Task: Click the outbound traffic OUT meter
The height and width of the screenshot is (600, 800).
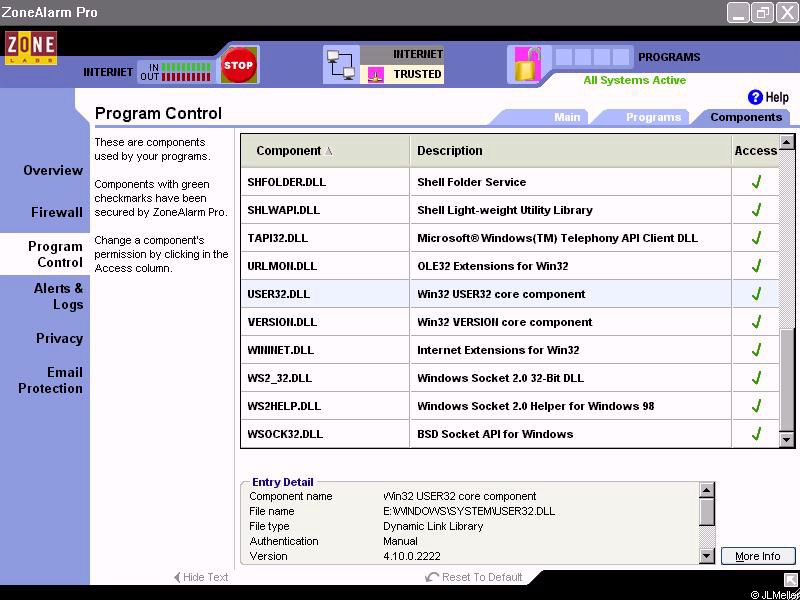Action: pos(186,77)
